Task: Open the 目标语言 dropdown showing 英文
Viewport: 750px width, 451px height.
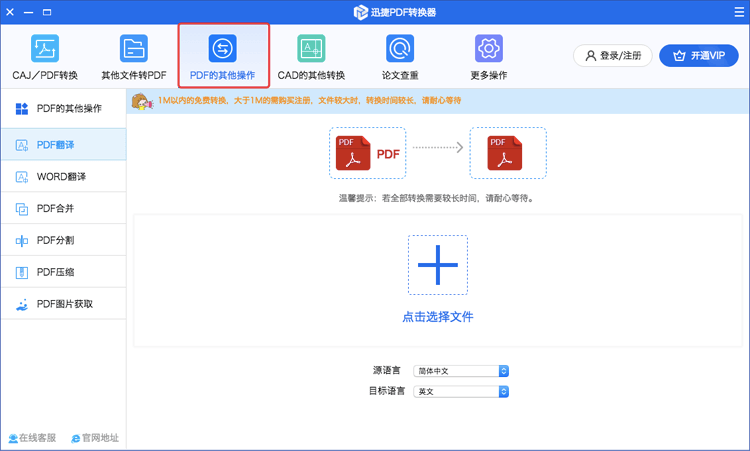Action: (x=461, y=391)
